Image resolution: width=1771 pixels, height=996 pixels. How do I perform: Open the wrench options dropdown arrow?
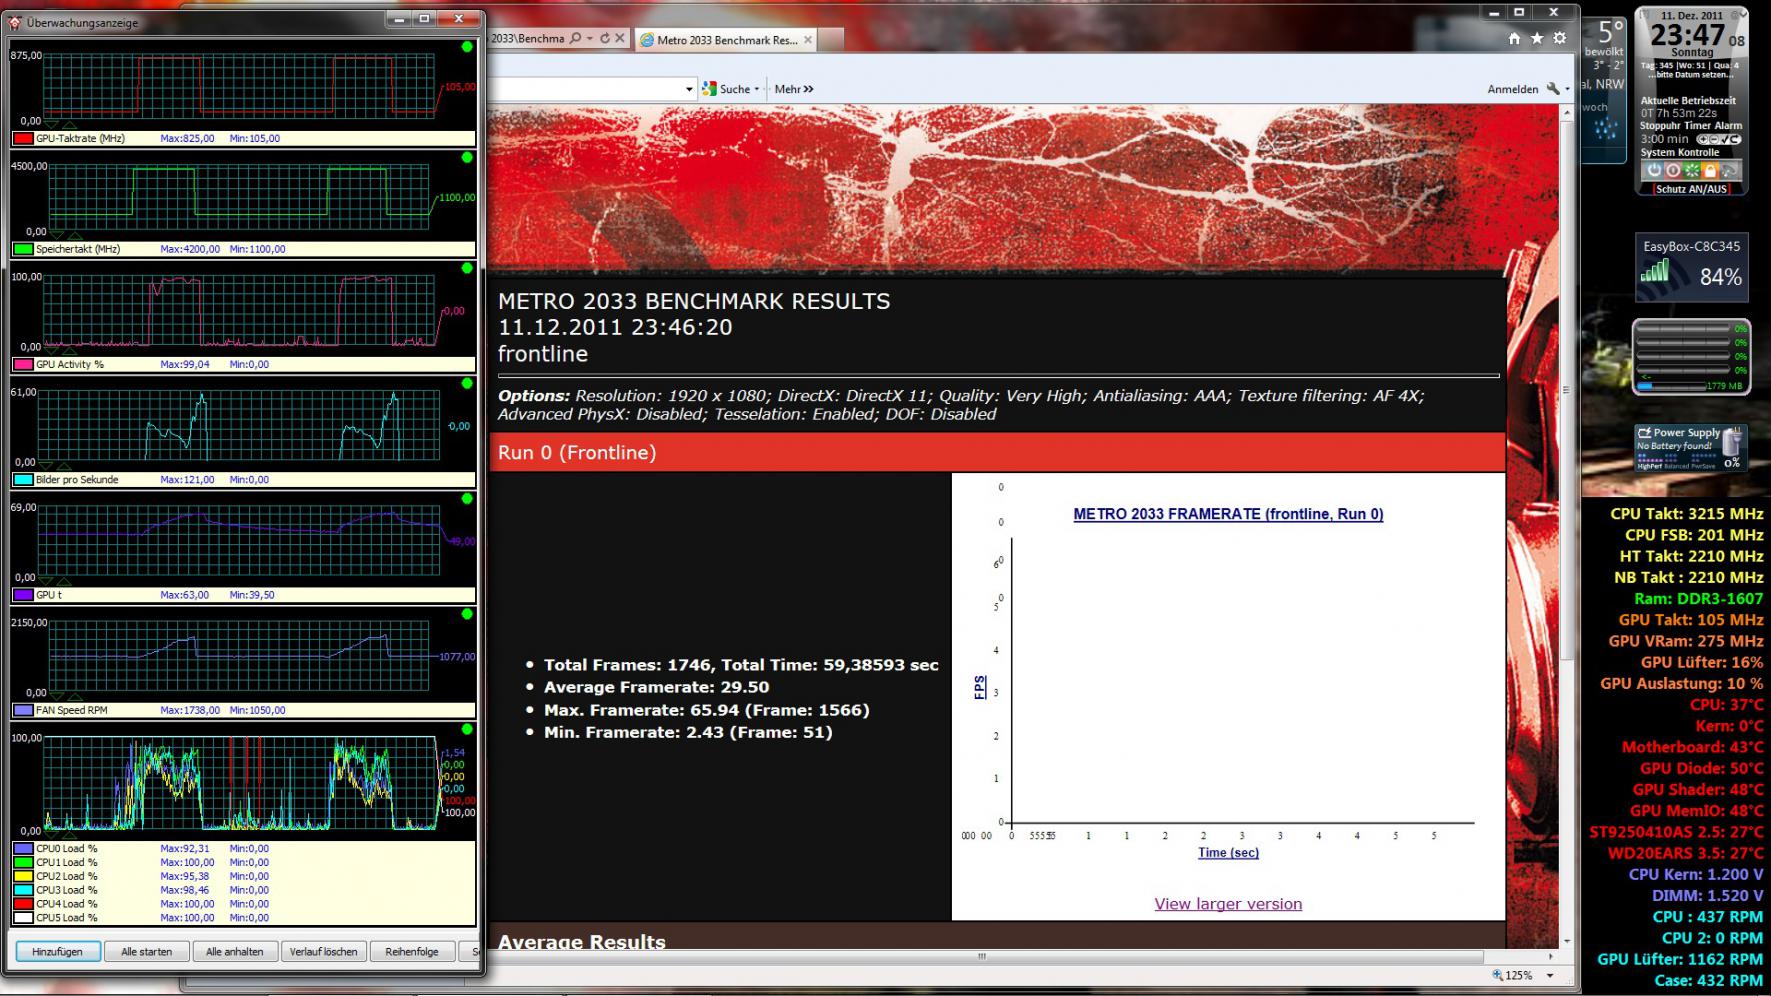(1567, 89)
